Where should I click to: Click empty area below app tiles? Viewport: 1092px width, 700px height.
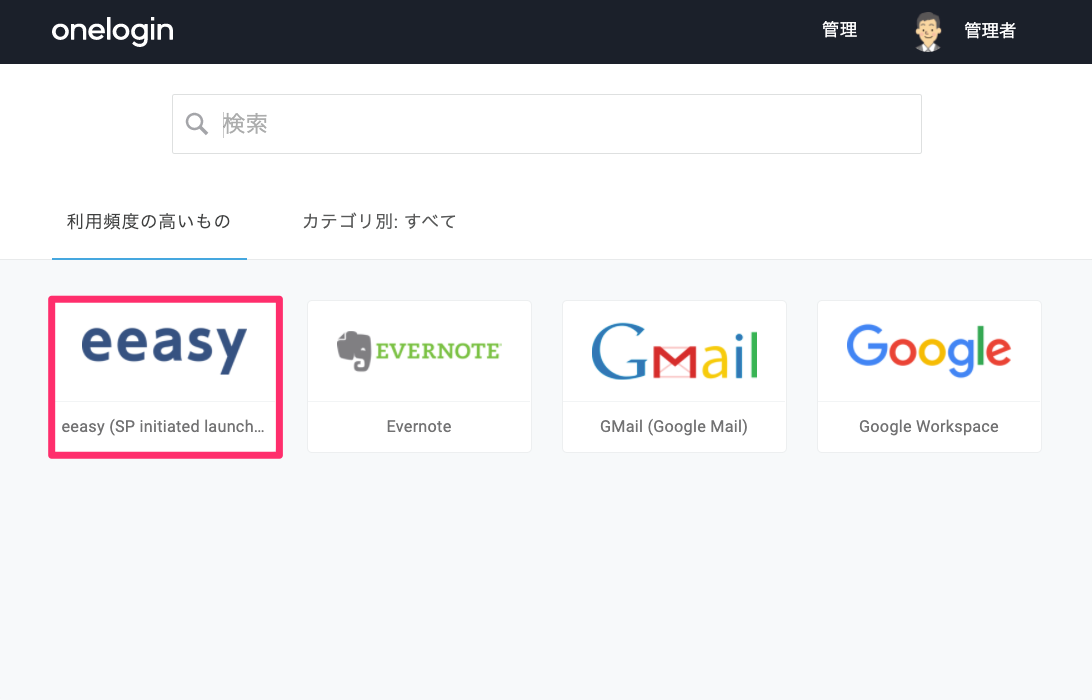pos(546,578)
